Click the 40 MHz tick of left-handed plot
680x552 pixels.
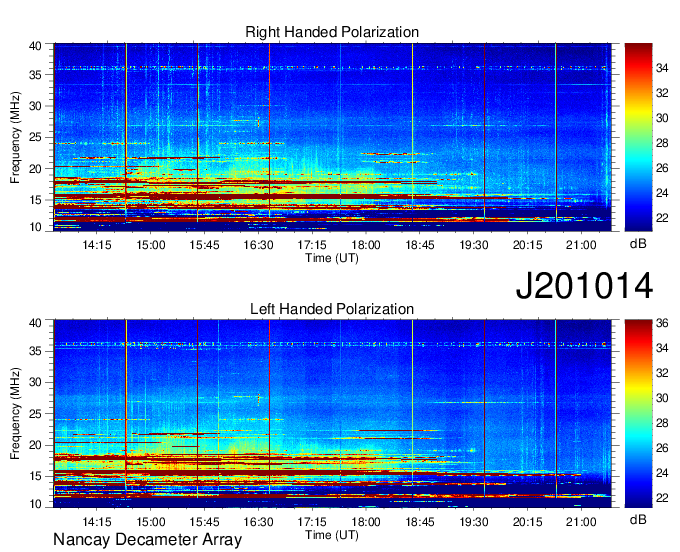[x=36, y=323]
